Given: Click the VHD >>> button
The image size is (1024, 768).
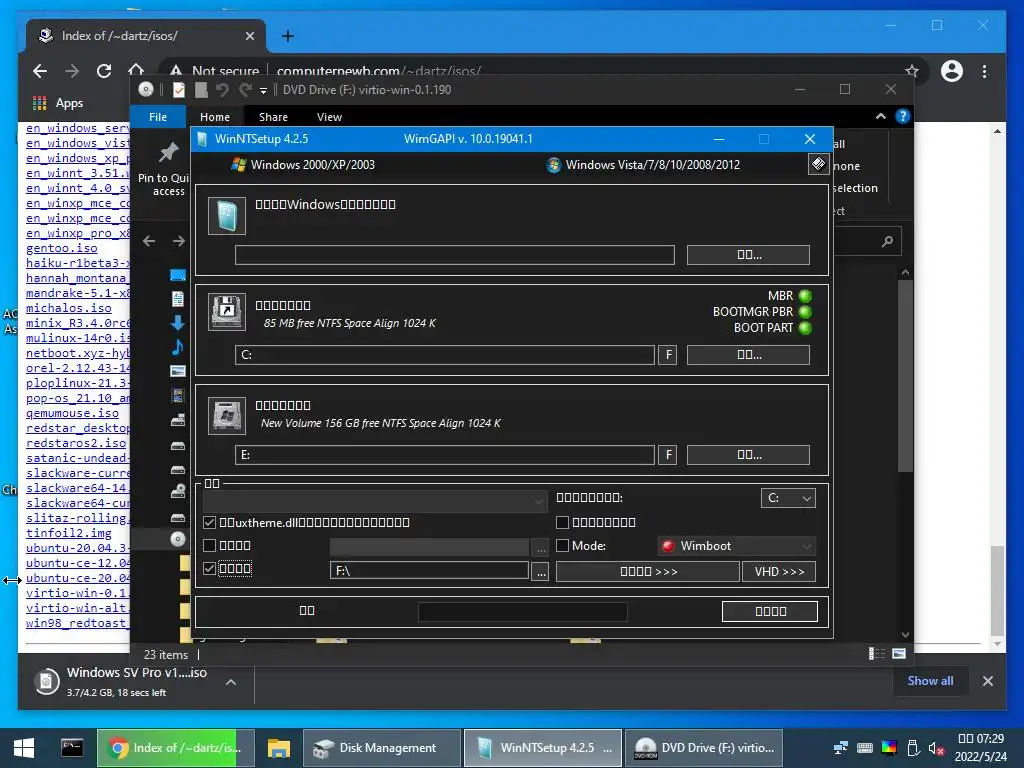Looking at the screenshot, I should point(779,571).
